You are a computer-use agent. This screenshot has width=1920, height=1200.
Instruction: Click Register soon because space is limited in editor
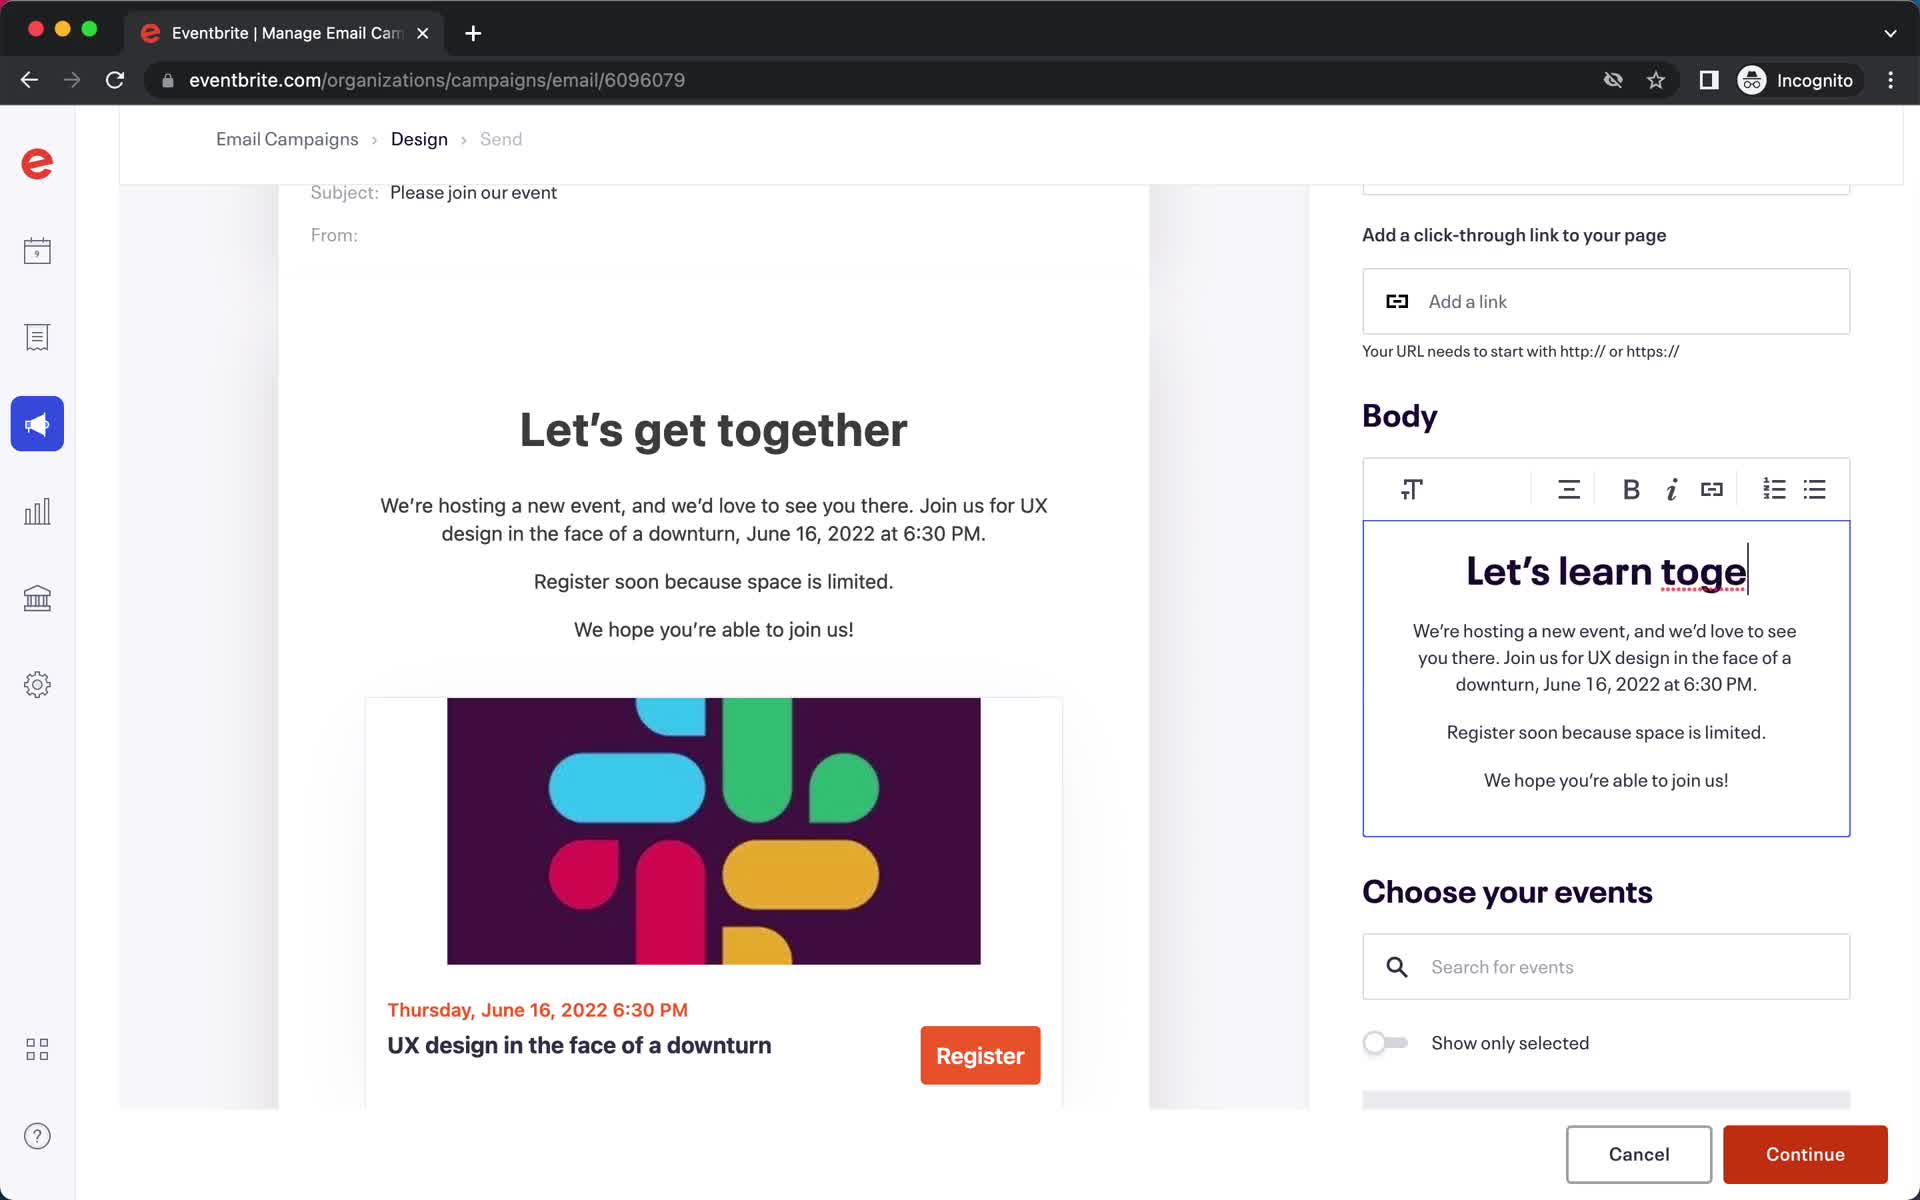[x=1606, y=732]
